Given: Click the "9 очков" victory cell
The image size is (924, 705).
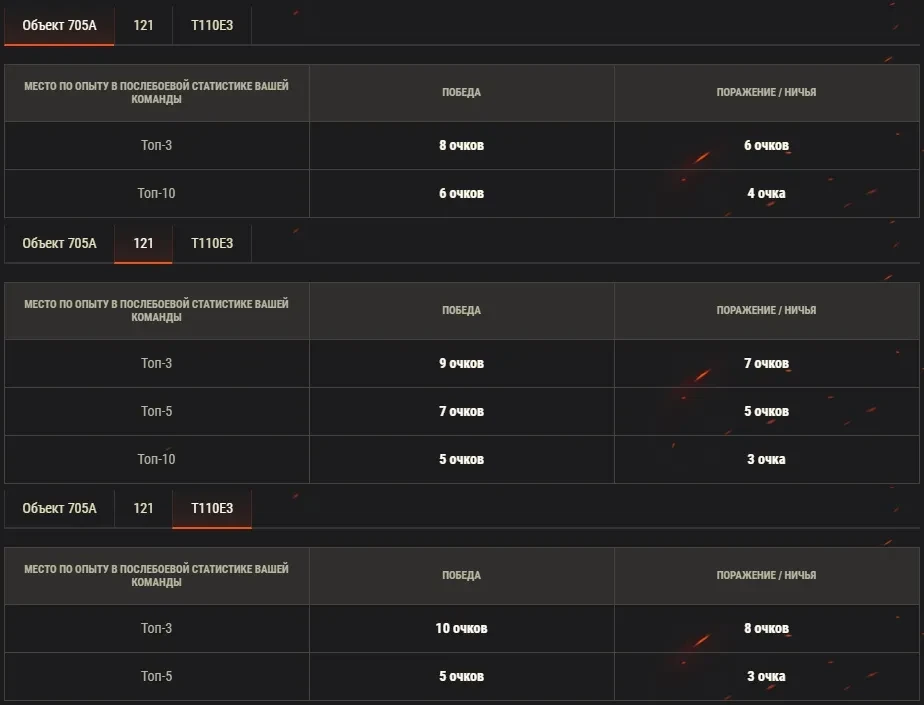Looking at the screenshot, I should tap(461, 363).
